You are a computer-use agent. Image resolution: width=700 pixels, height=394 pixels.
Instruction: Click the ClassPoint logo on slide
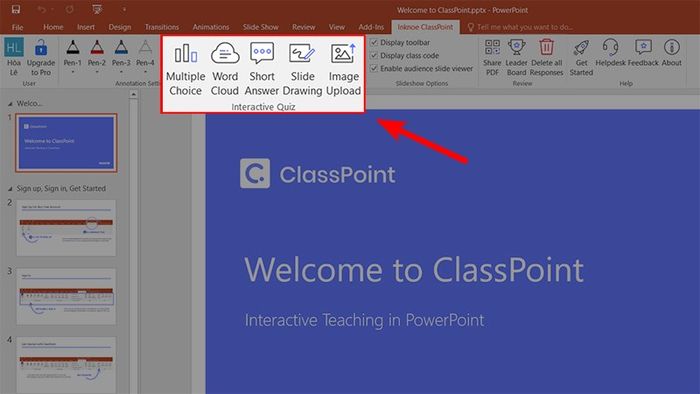tap(317, 174)
